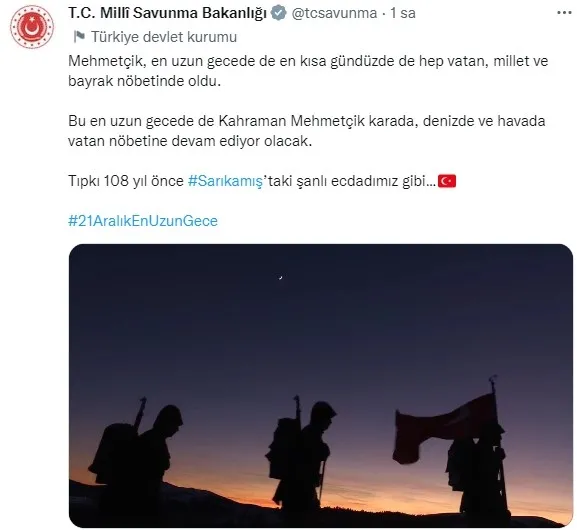577x530 pixels.
Task: Click the blue verified badge icon
Action: 279,13
